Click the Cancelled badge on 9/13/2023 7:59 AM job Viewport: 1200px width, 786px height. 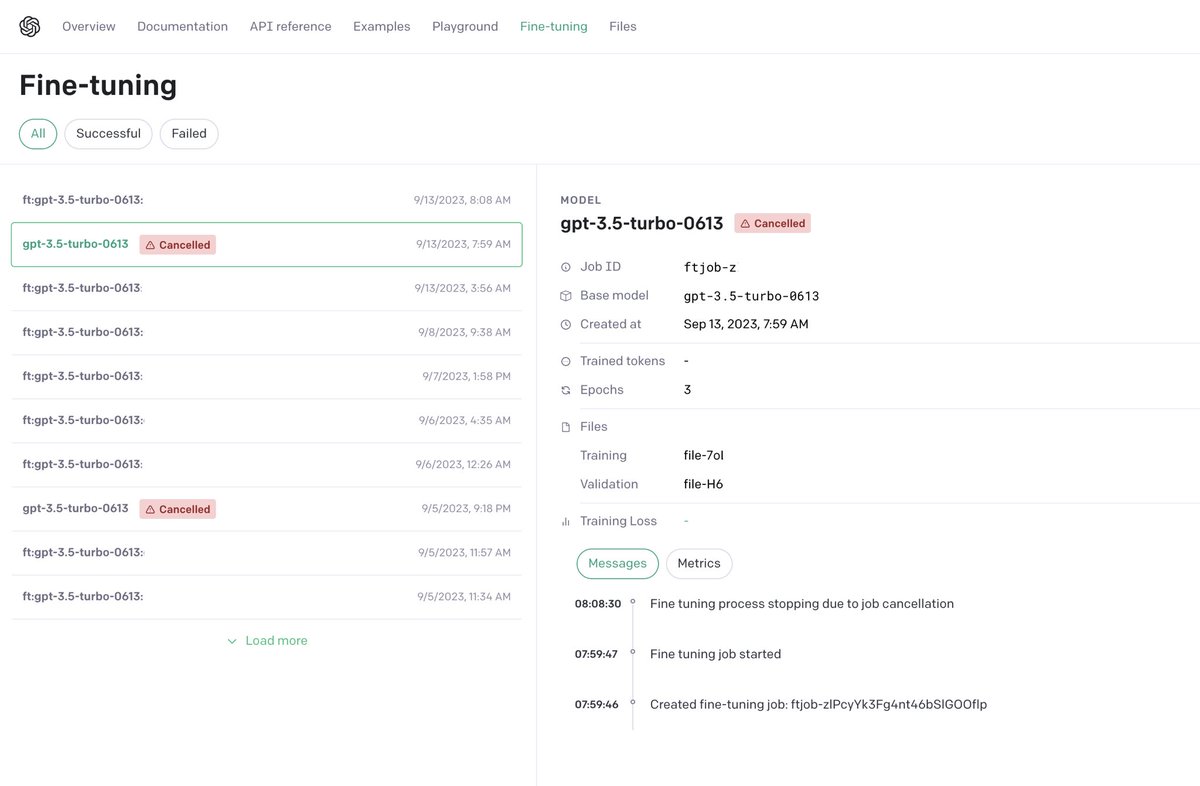pos(178,244)
